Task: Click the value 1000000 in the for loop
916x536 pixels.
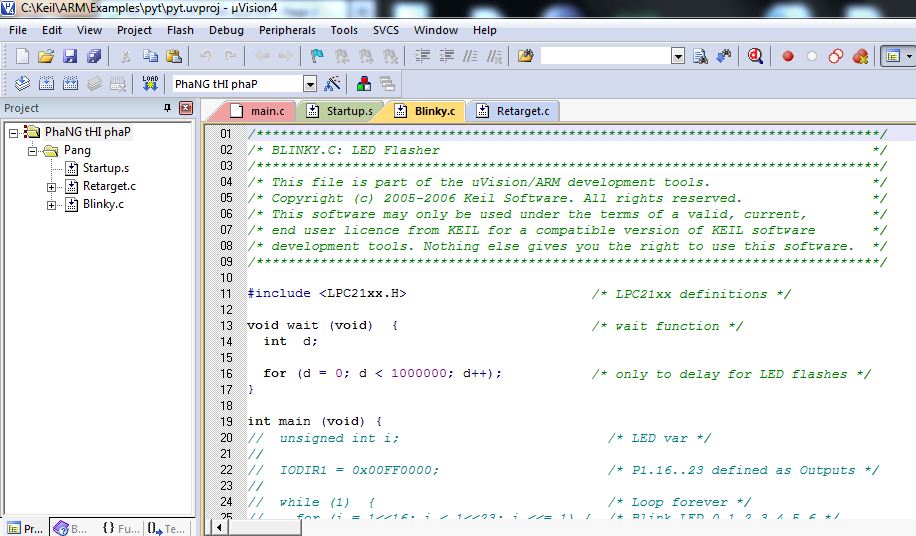Action: pos(419,373)
